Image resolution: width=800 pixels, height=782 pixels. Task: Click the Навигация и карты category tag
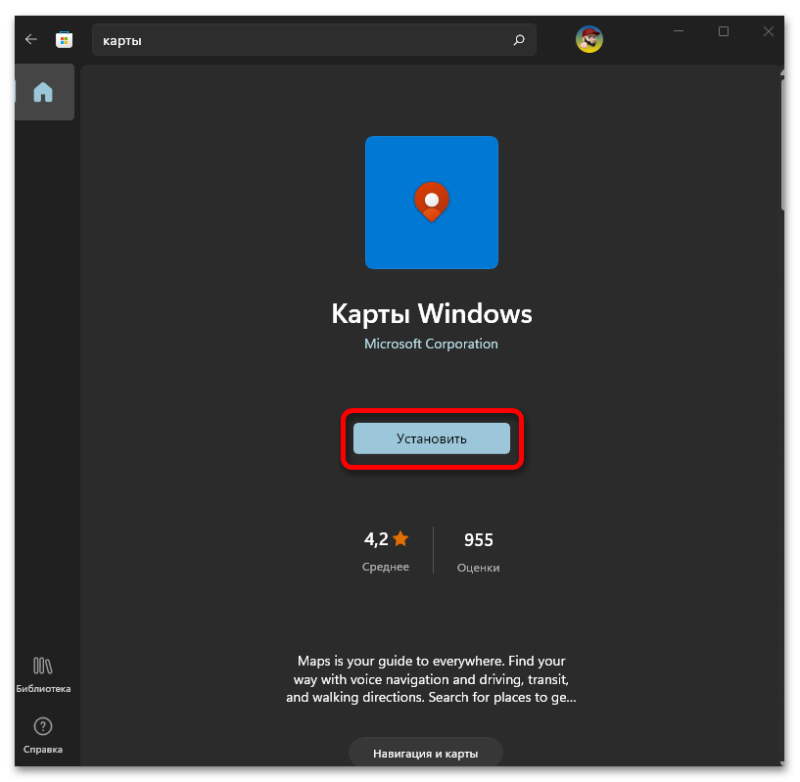point(426,753)
